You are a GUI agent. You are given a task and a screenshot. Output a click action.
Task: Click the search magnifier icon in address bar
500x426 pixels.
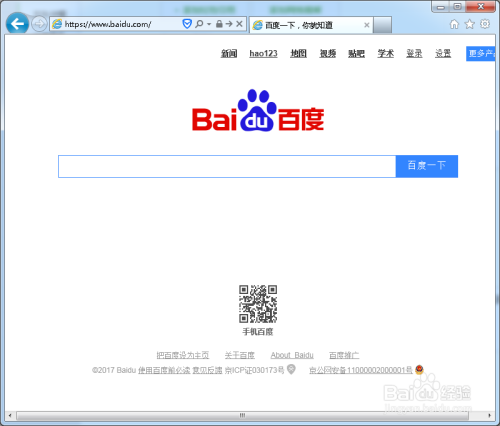click(x=199, y=24)
